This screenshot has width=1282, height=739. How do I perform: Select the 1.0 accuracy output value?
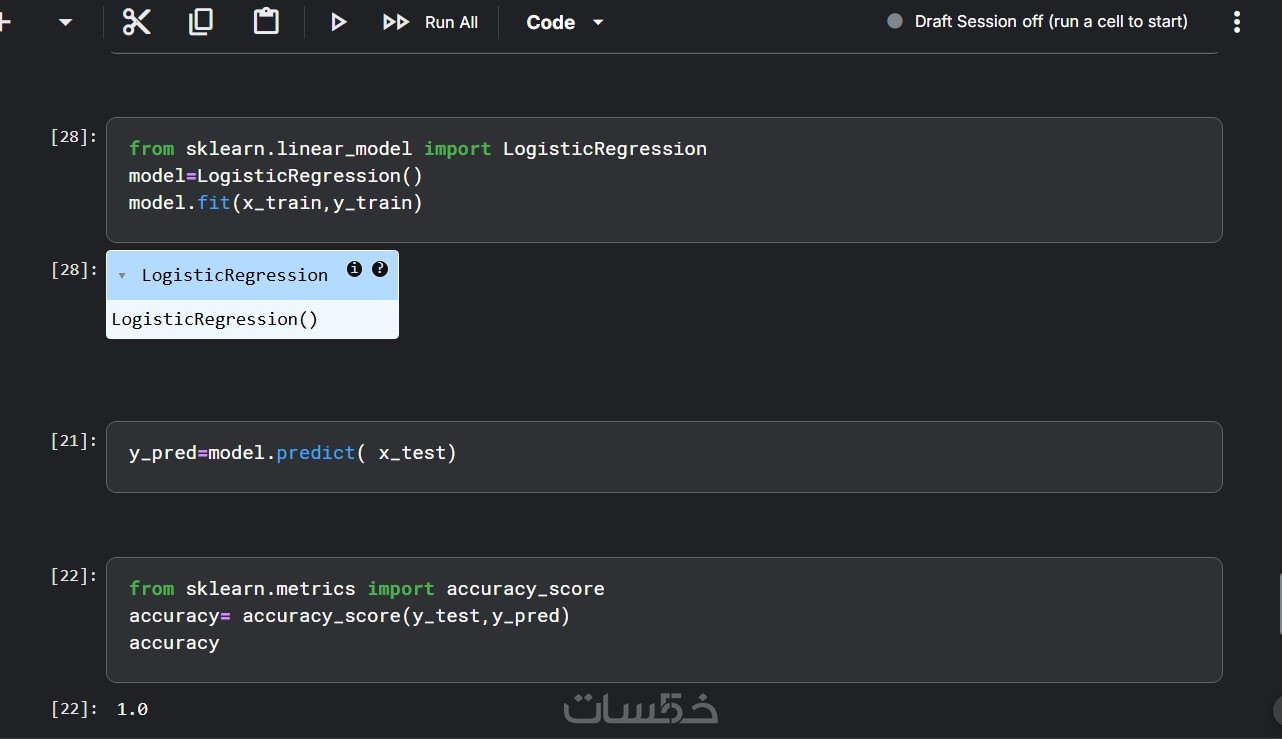(132, 709)
